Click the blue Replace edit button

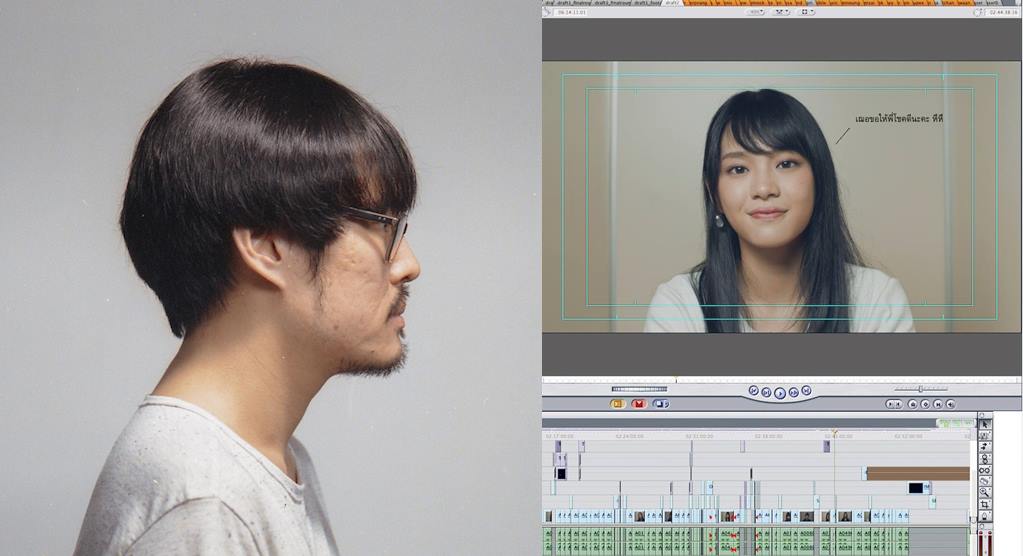click(661, 404)
